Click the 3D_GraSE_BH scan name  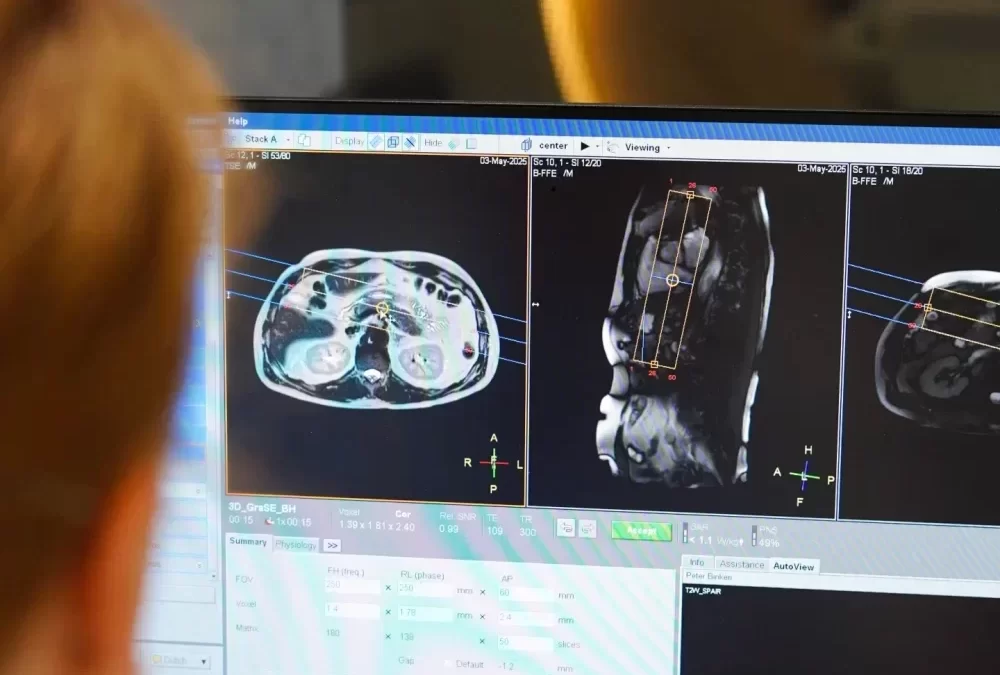point(262,508)
